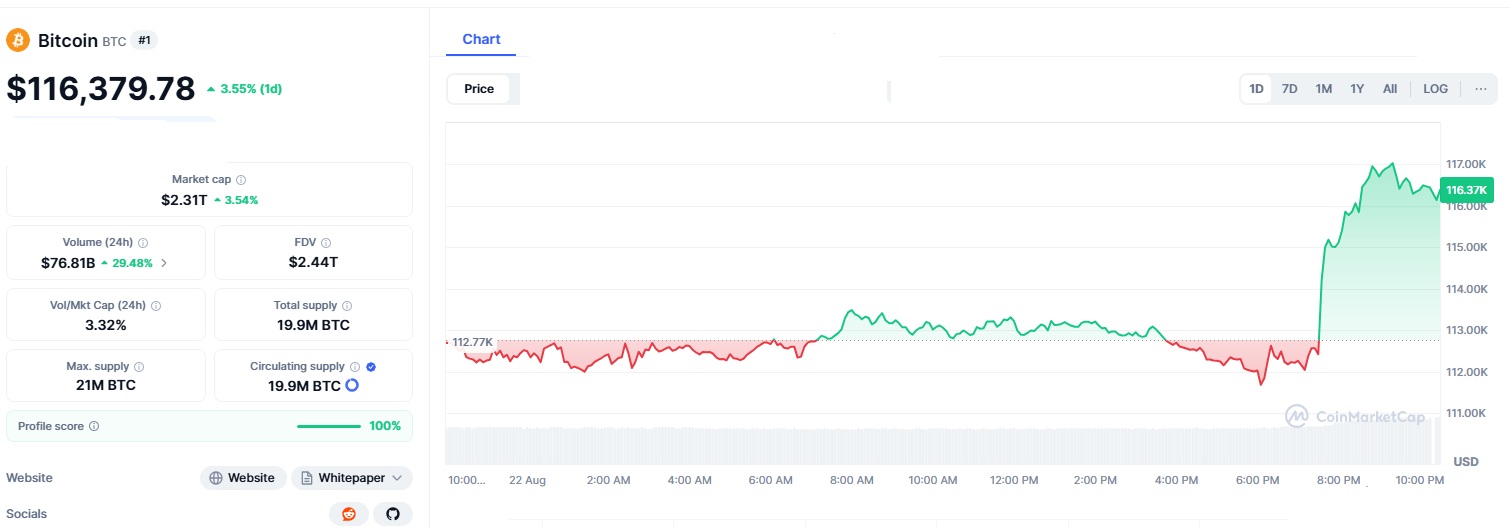The height and width of the screenshot is (529, 1510).
Task: Click the $2.31T market cap value
Action: pos(184,200)
